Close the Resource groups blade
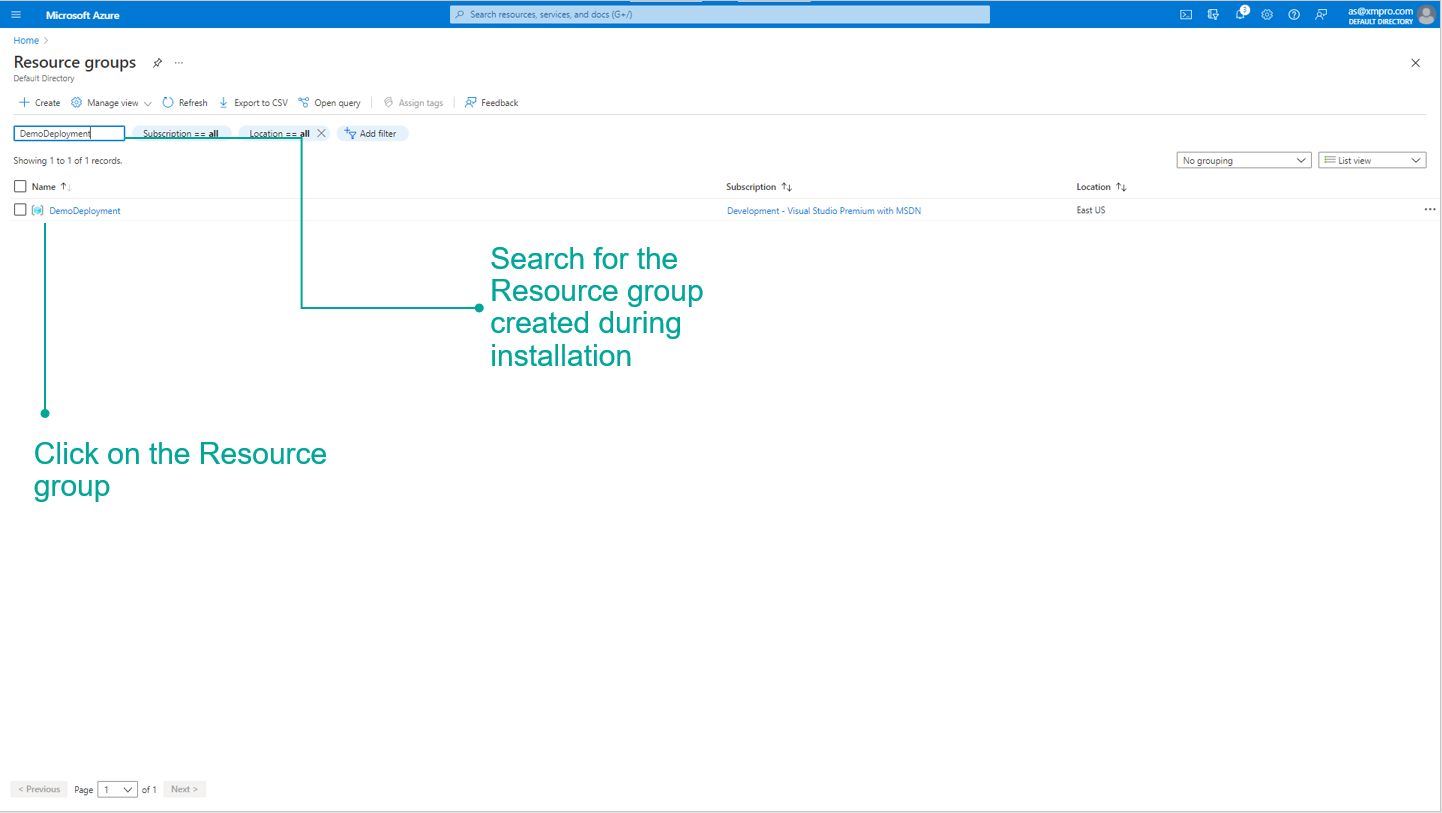This screenshot has height=813, width=1442. pos(1415,63)
